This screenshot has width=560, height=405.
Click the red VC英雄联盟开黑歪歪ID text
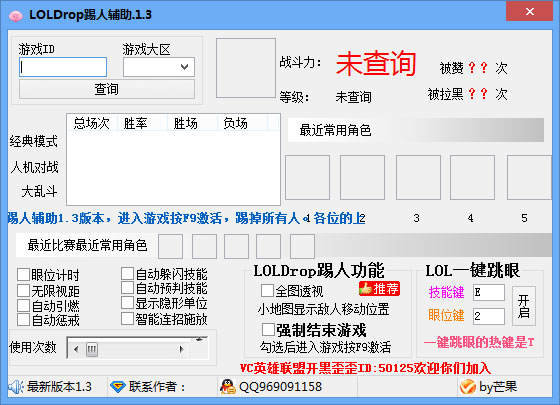[365, 368]
